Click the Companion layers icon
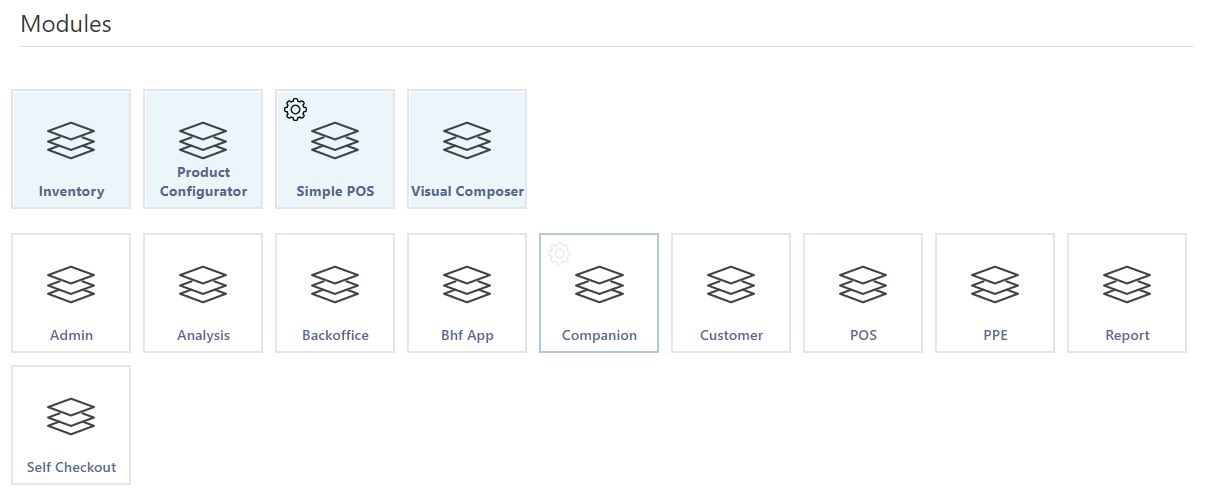Screen dimensions: 1224x493 pos(599,284)
